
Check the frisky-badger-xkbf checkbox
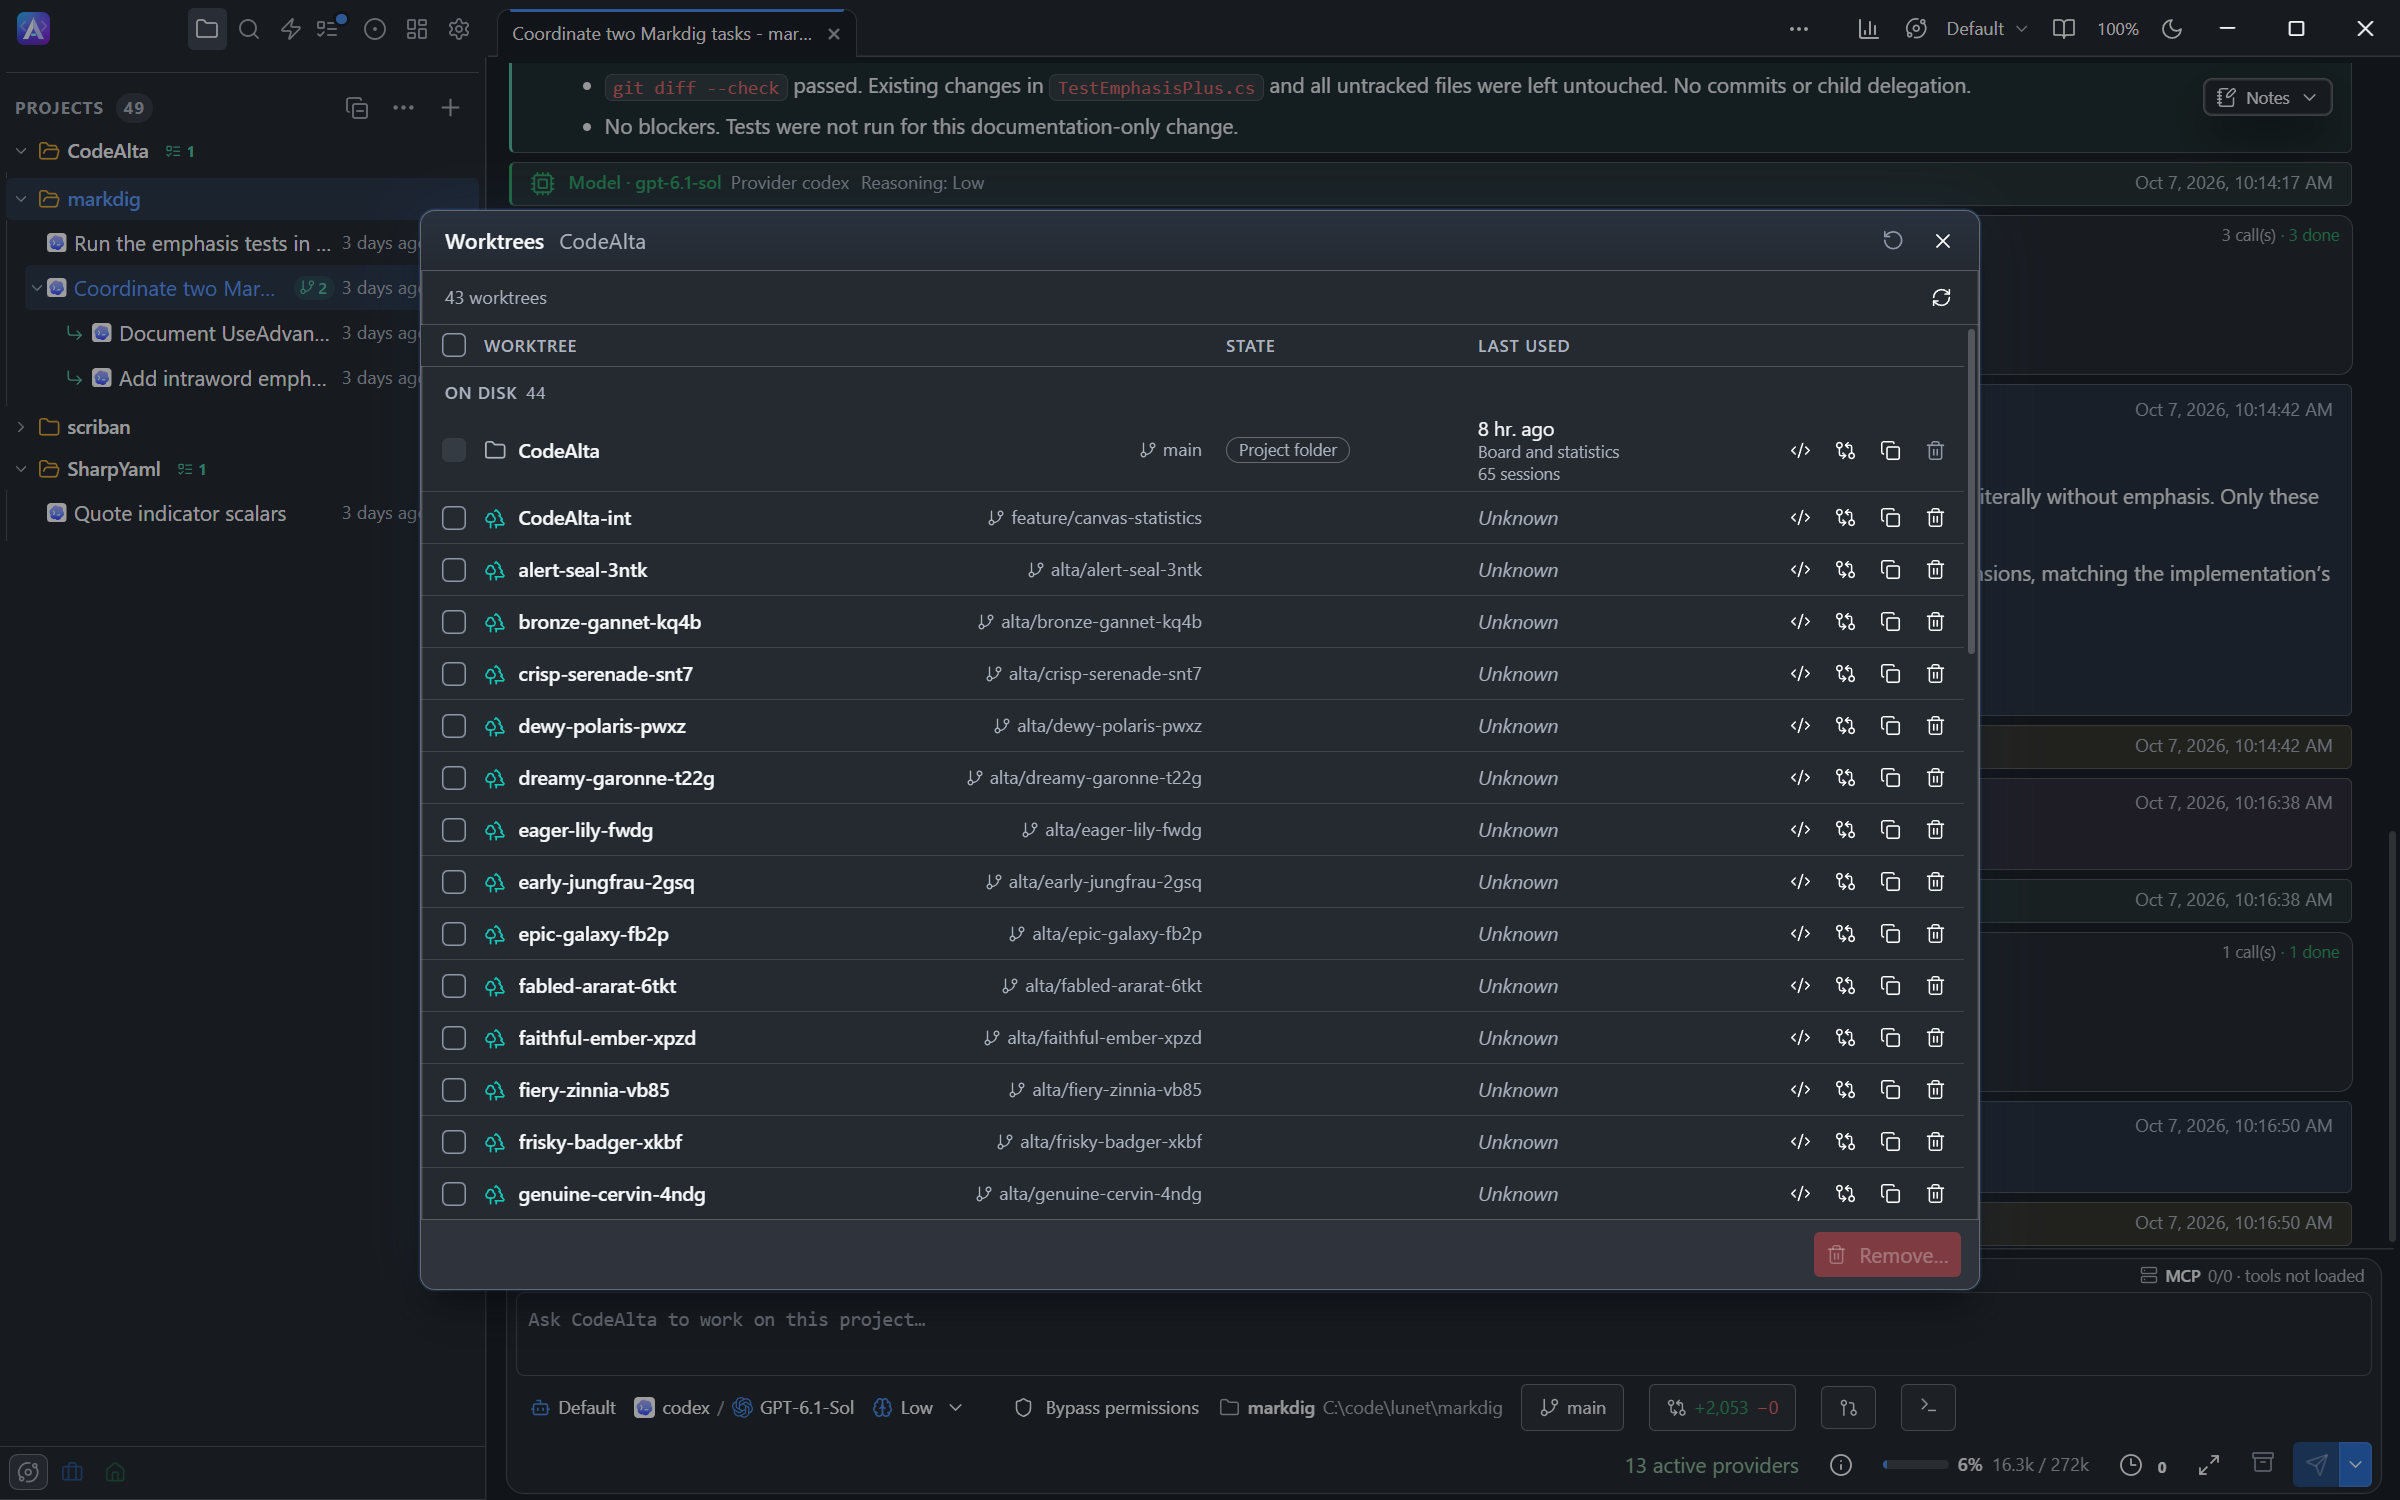[x=454, y=1141]
